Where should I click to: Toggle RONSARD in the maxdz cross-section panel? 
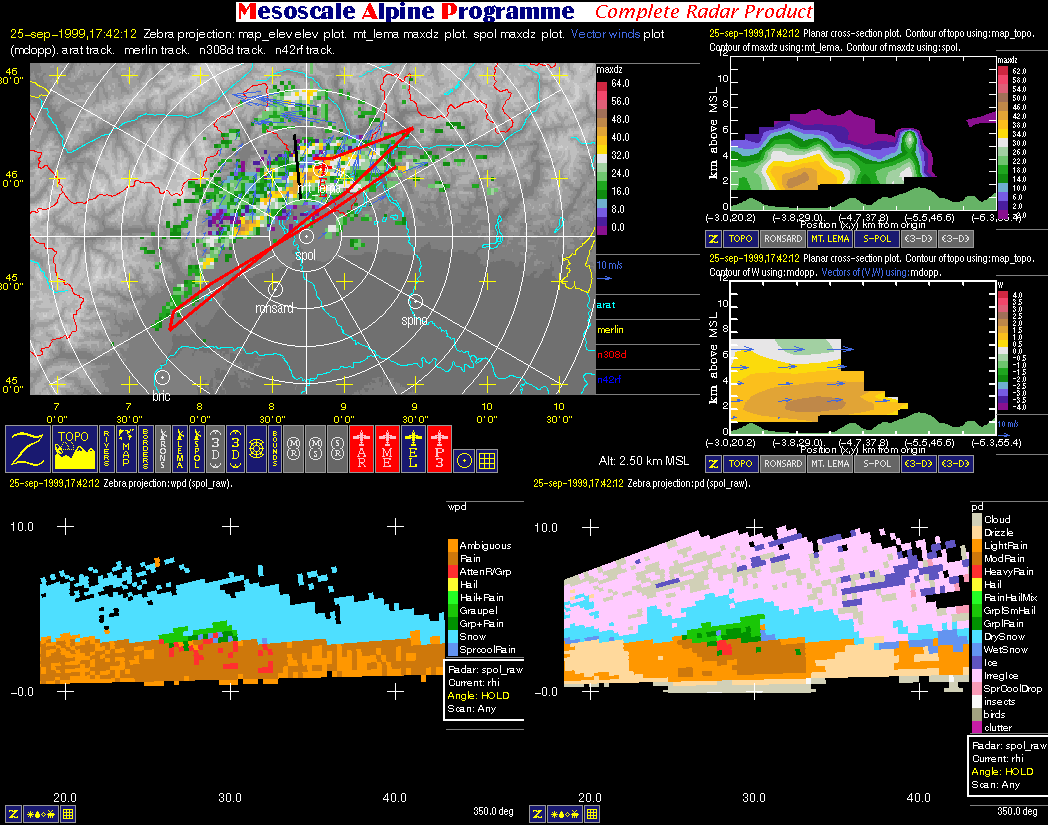[x=780, y=240]
